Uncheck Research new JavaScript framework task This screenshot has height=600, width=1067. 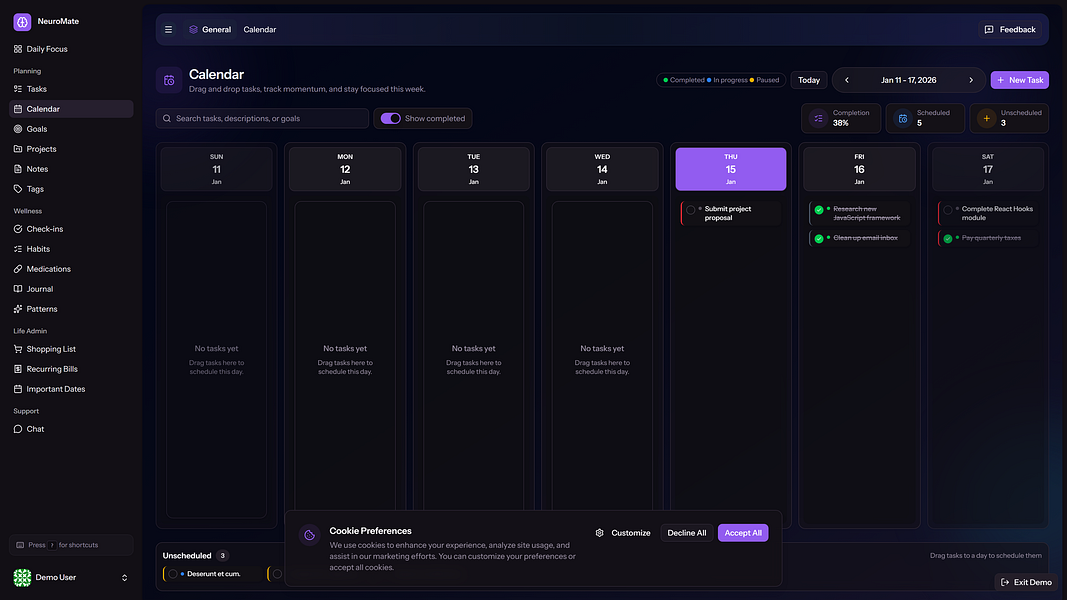[x=819, y=210]
